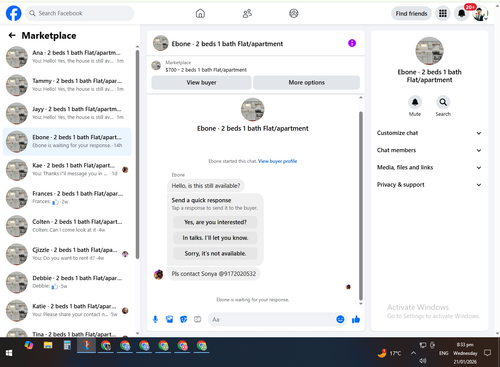Open the Cjizzle conversation

click(x=67, y=254)
